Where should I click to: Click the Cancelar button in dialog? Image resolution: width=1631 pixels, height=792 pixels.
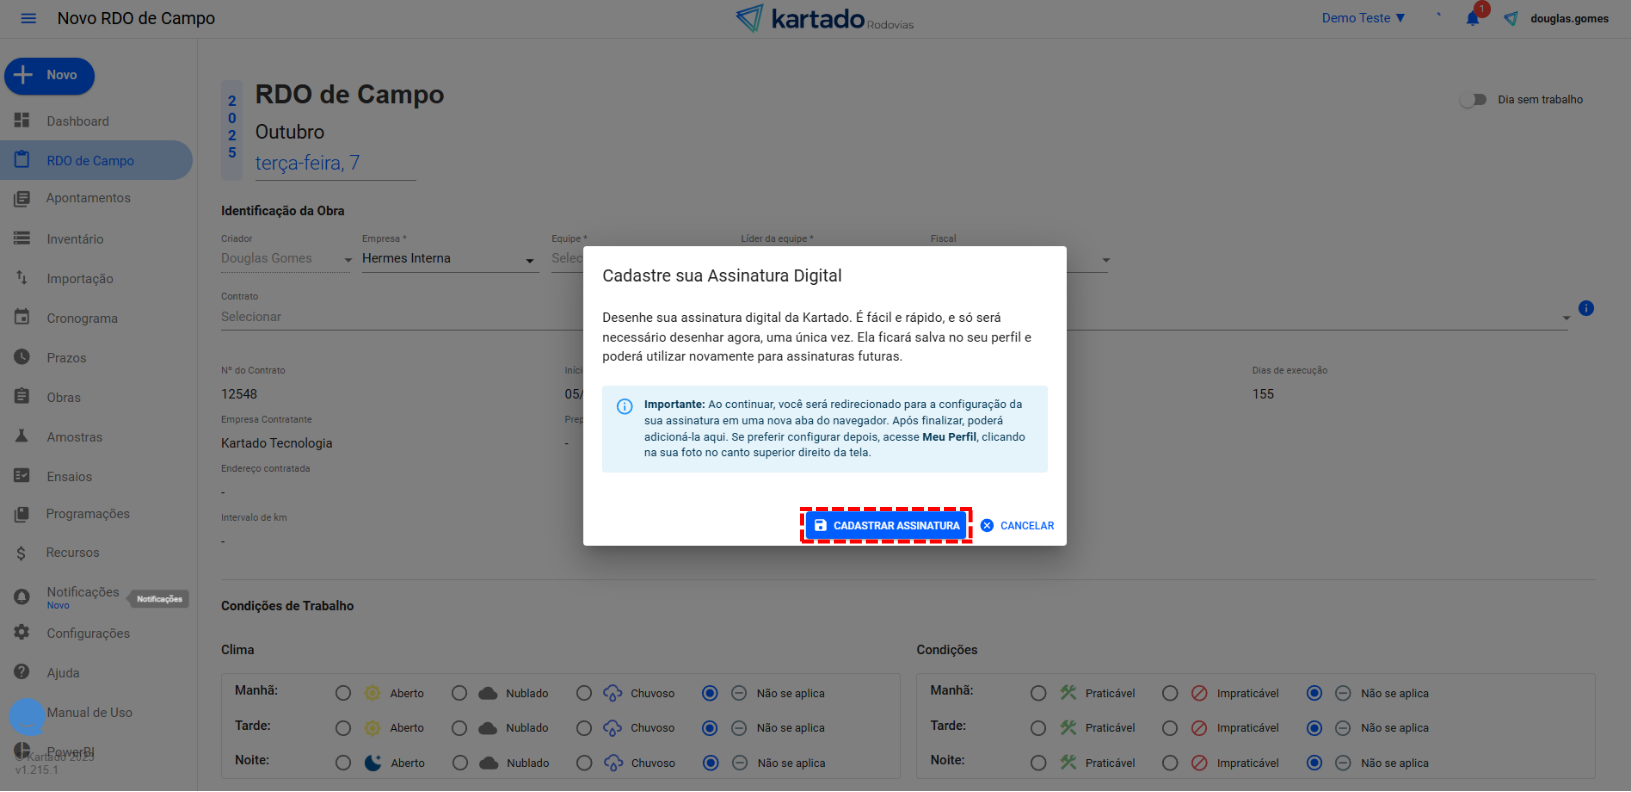click(x=1017, y=526)
